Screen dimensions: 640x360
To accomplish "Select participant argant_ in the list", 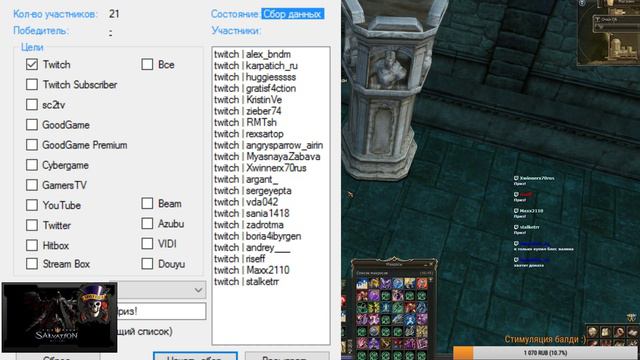I will [x=246, y=180].
